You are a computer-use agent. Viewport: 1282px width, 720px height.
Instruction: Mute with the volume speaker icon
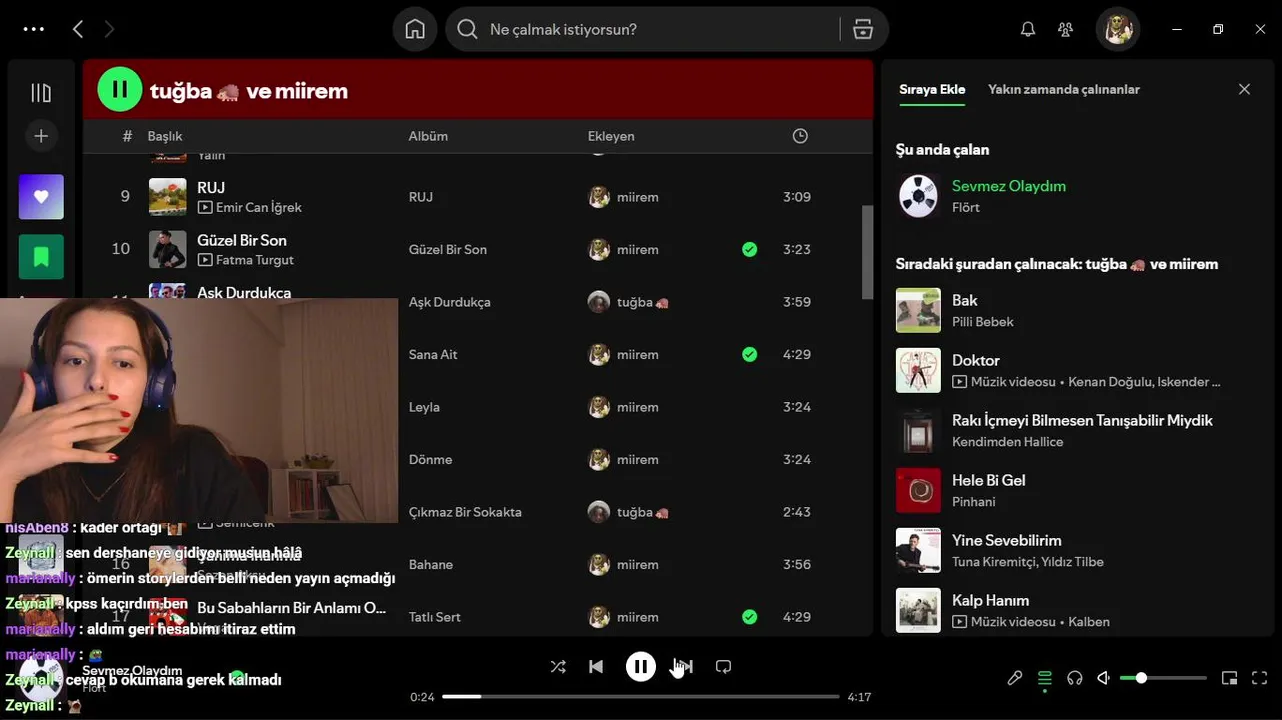point(1104,678)
